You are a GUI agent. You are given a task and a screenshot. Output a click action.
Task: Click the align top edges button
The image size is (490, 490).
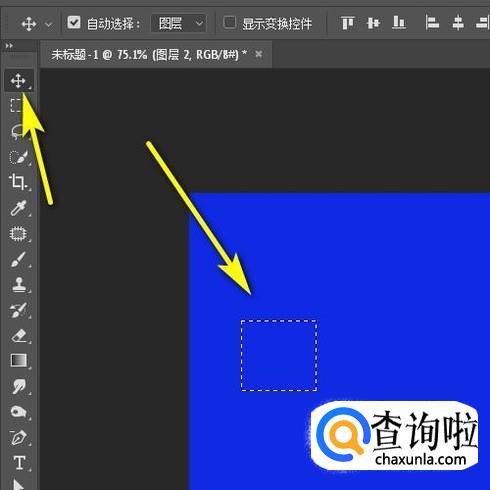[348, 23]
